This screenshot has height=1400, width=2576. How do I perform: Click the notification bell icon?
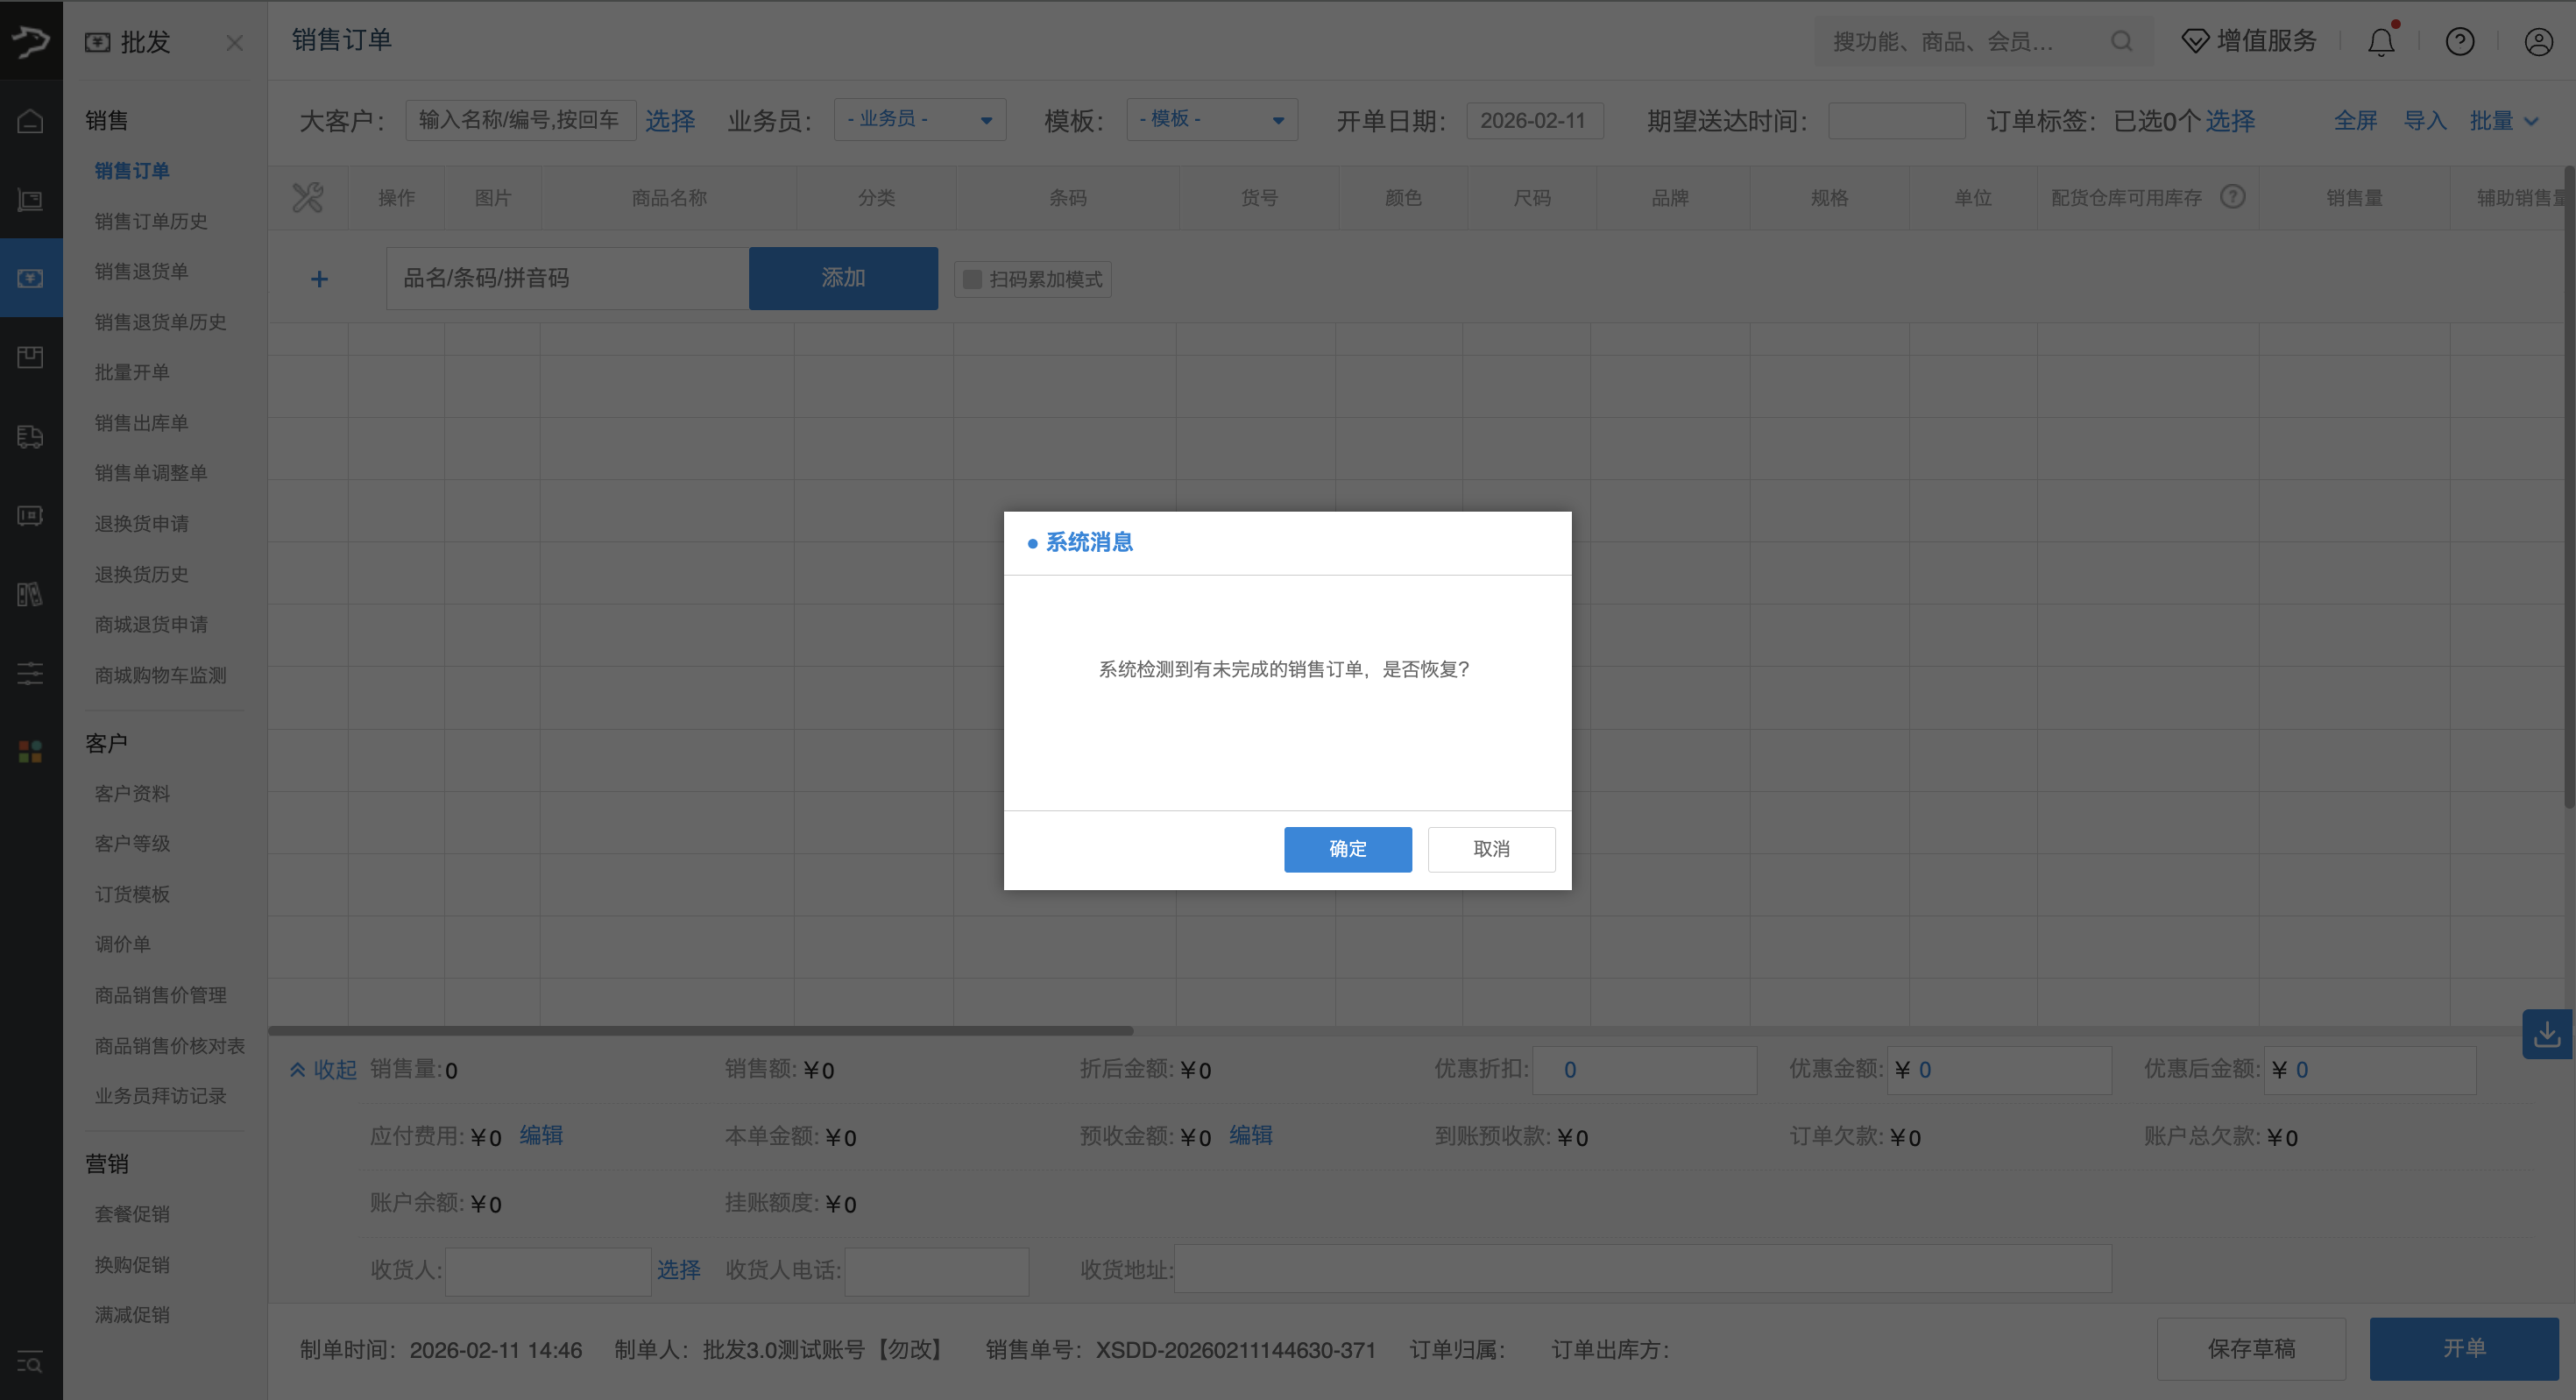pyautogui.click(x=2381, y=42)
